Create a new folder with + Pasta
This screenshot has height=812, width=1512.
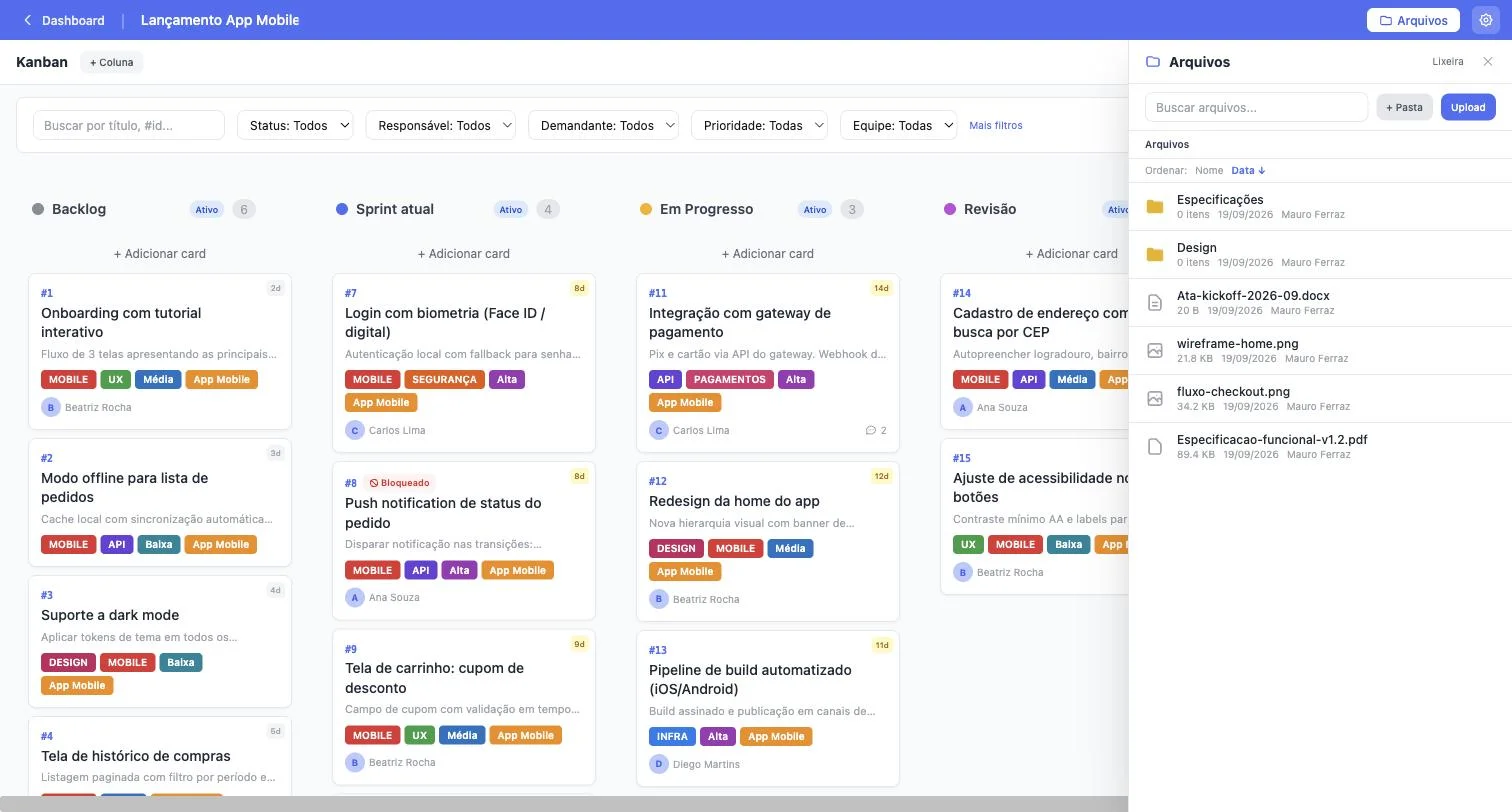tap(1404, 107)
